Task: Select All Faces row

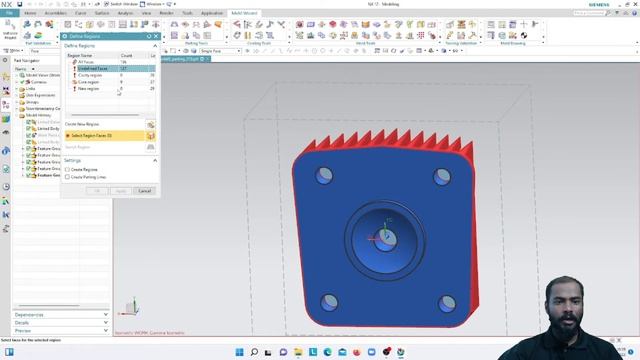Action: (111, 62)
